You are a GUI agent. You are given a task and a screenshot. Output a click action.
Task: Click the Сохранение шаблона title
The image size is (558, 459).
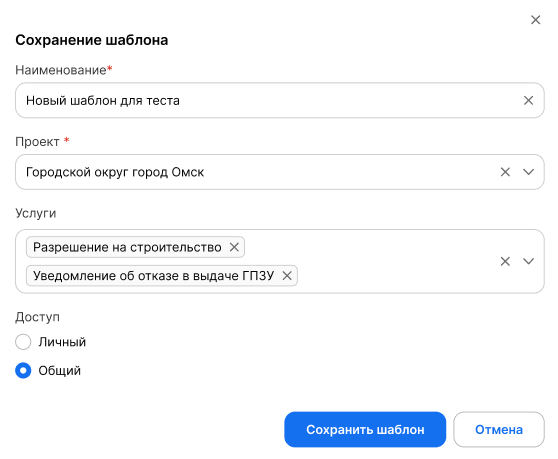91,40
